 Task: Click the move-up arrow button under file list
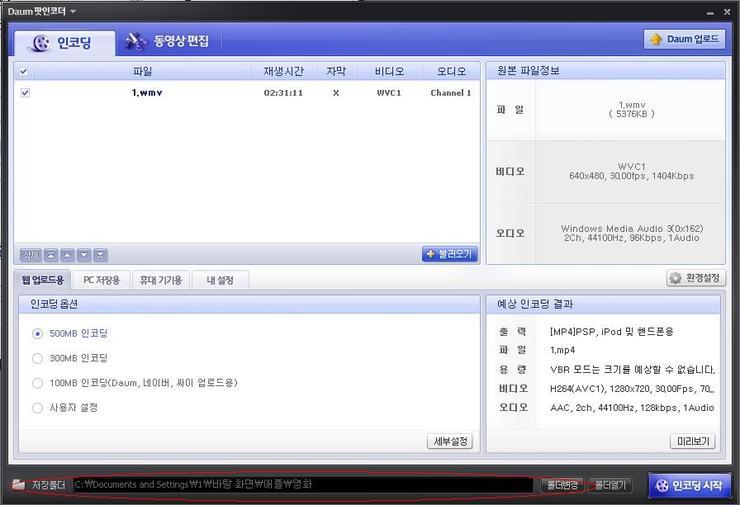pos(67,255)
